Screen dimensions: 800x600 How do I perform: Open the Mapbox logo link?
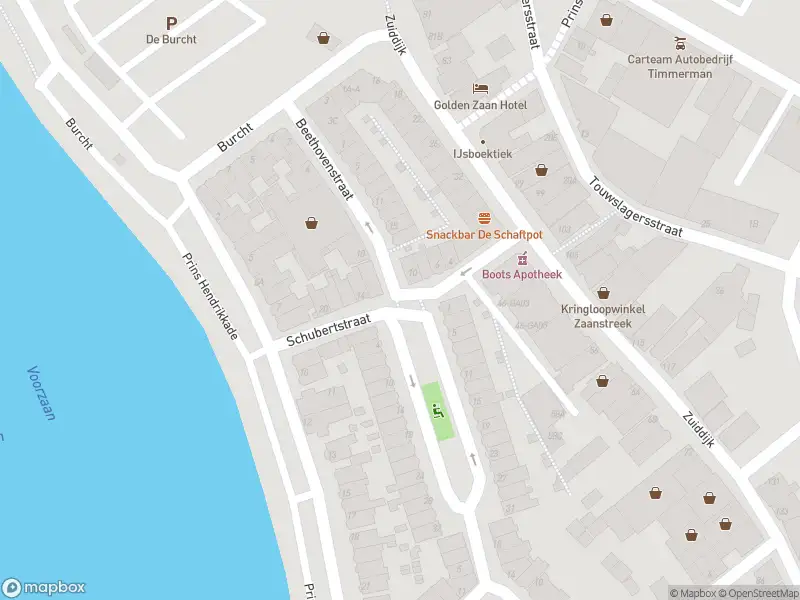[x=43, y=587]
